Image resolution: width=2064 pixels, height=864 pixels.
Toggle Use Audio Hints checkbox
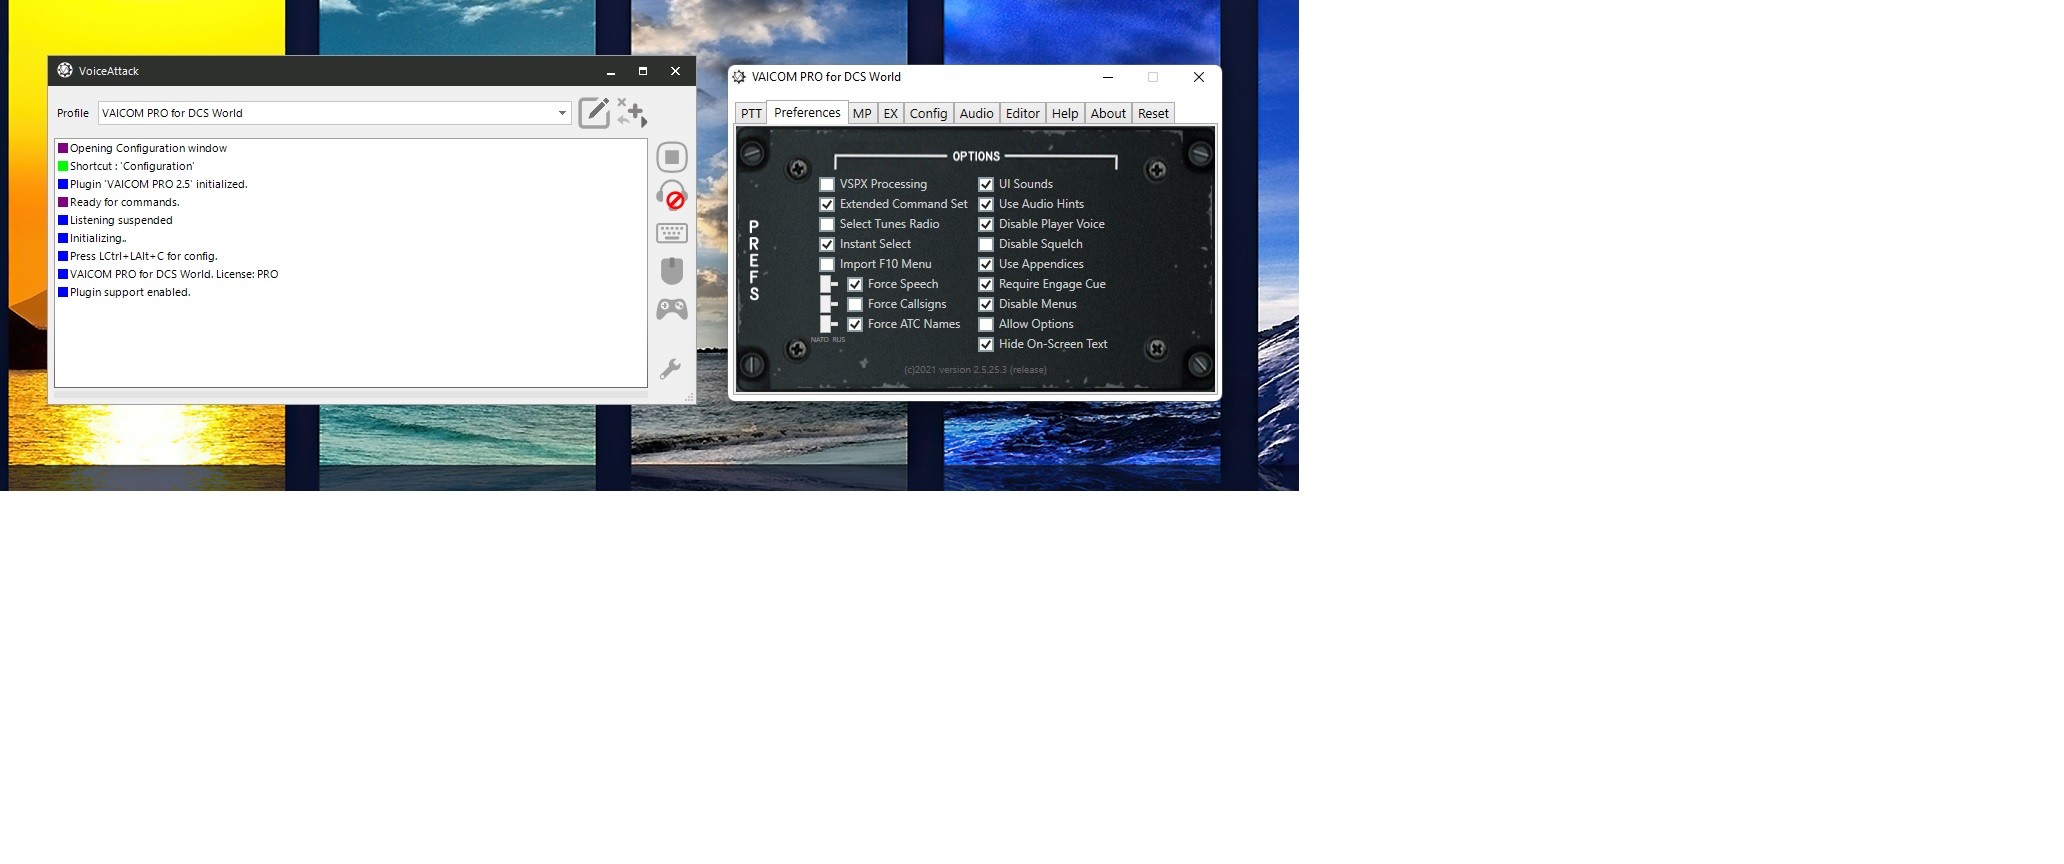[986, 204]
